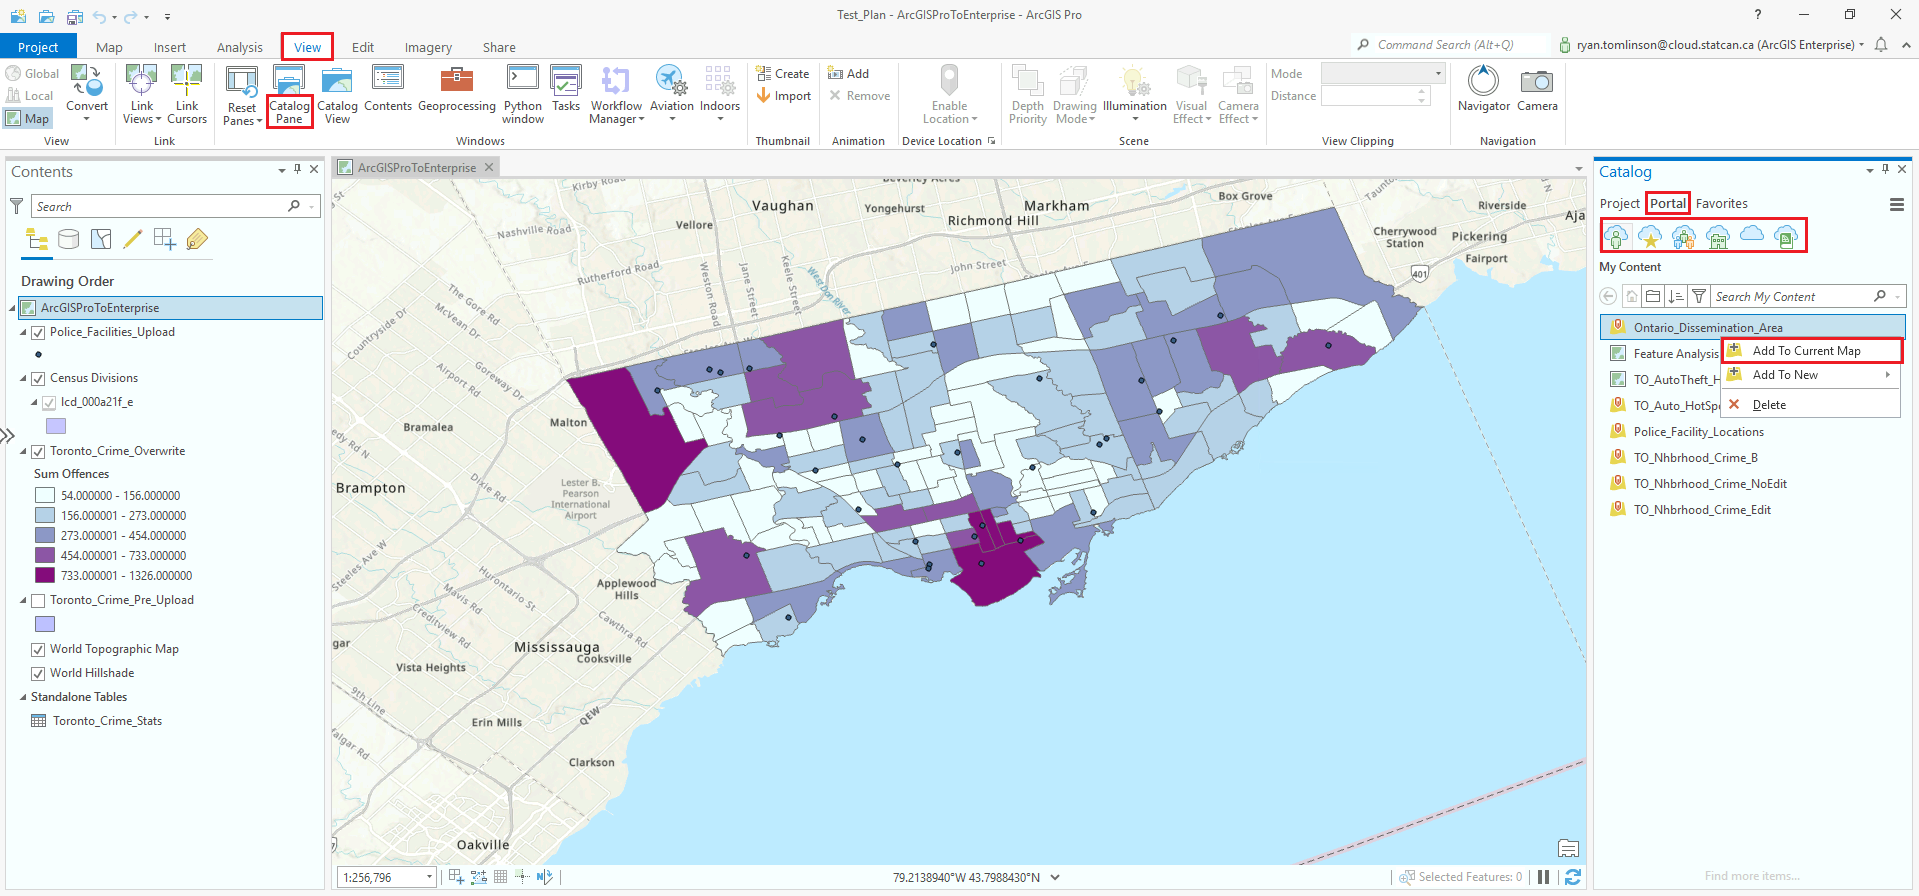Image resolution: width=1919 pixels, height=896 pixels.
Task: Toggle Census Divisions layer checkbox
Action: click(x=38, y=379)
